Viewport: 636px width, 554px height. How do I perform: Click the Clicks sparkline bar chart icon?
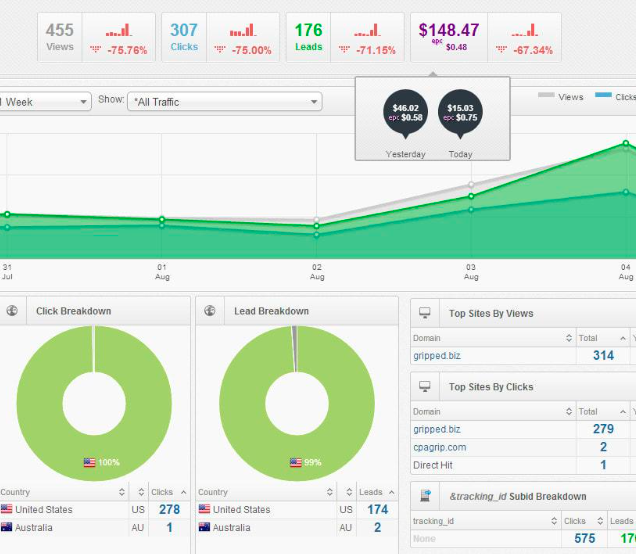[x=243, y=30]
